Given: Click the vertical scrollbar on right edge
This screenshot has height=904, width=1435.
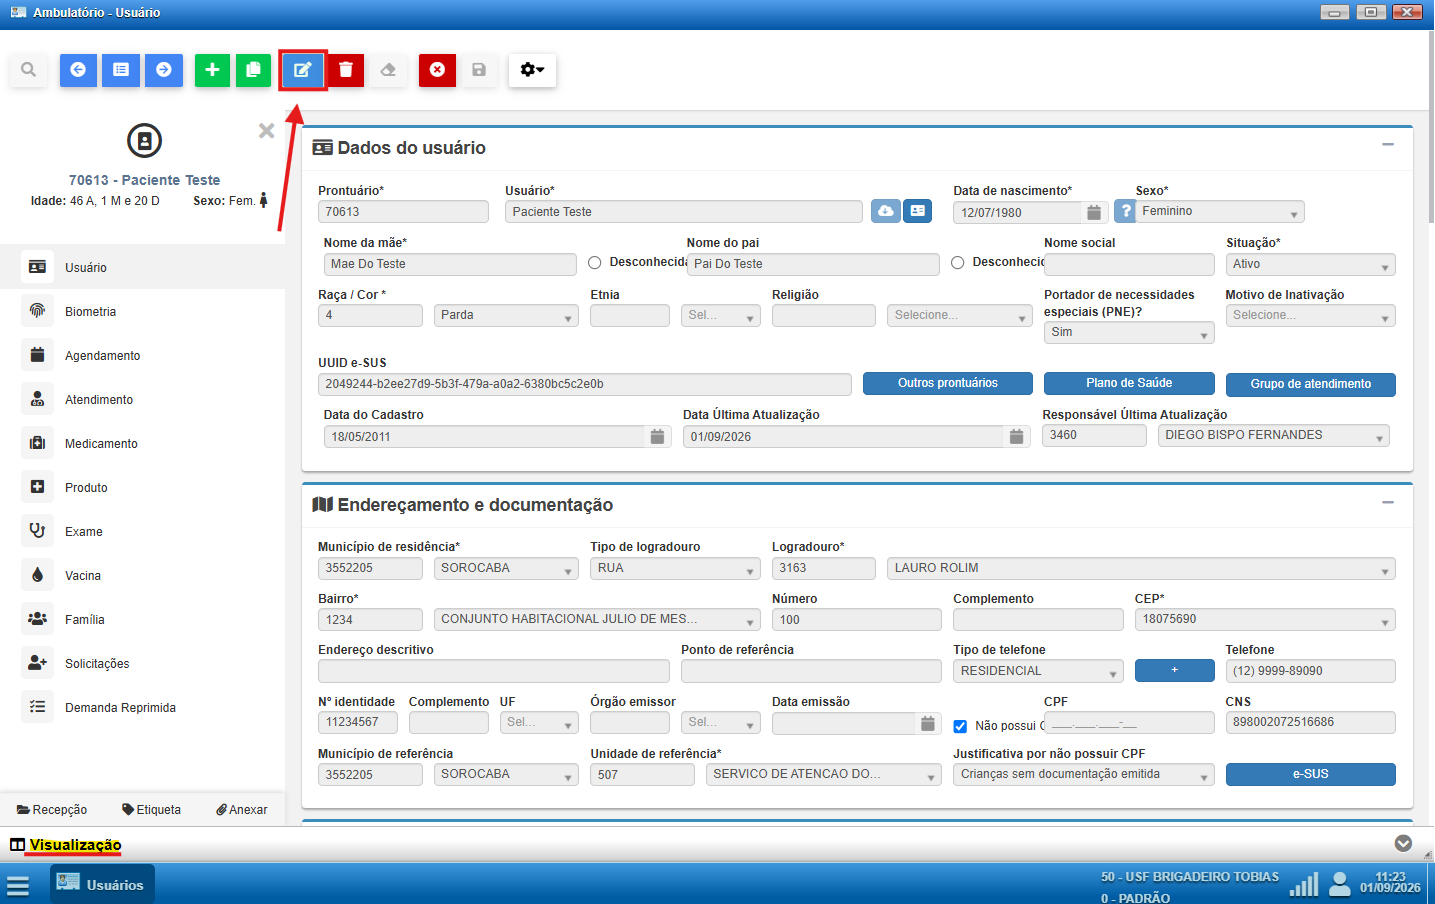Looking at the screenshot, I should 1431,126.
